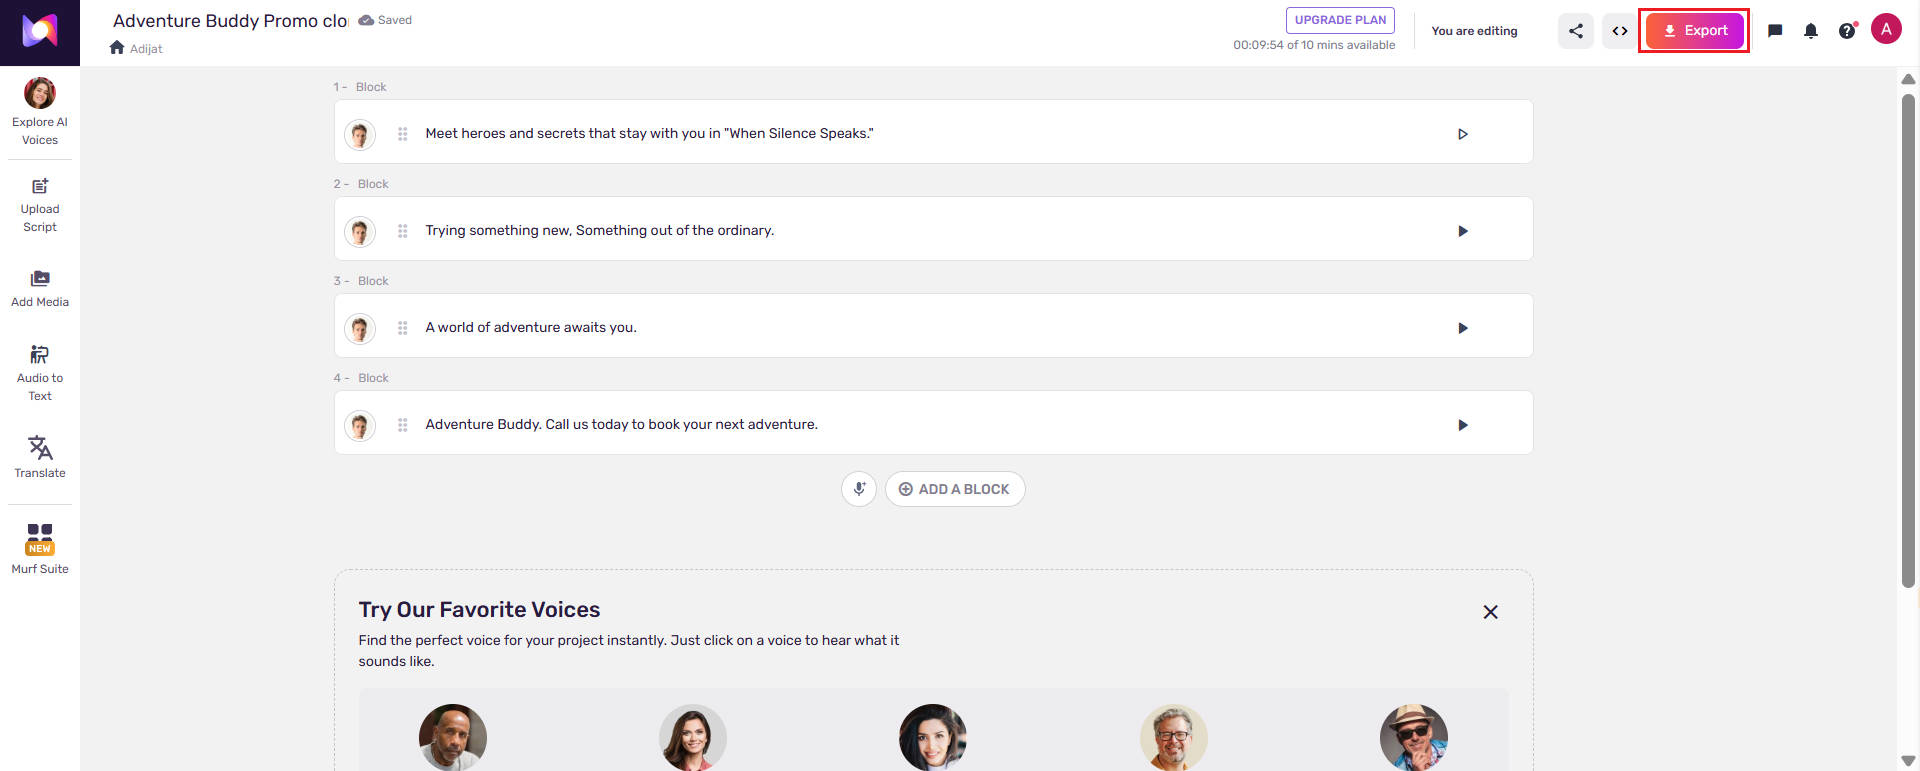Viewport: 1920px width, 771px height.
Task: Click the project title Adventure Buddy Promo
Action: point(230,21)
